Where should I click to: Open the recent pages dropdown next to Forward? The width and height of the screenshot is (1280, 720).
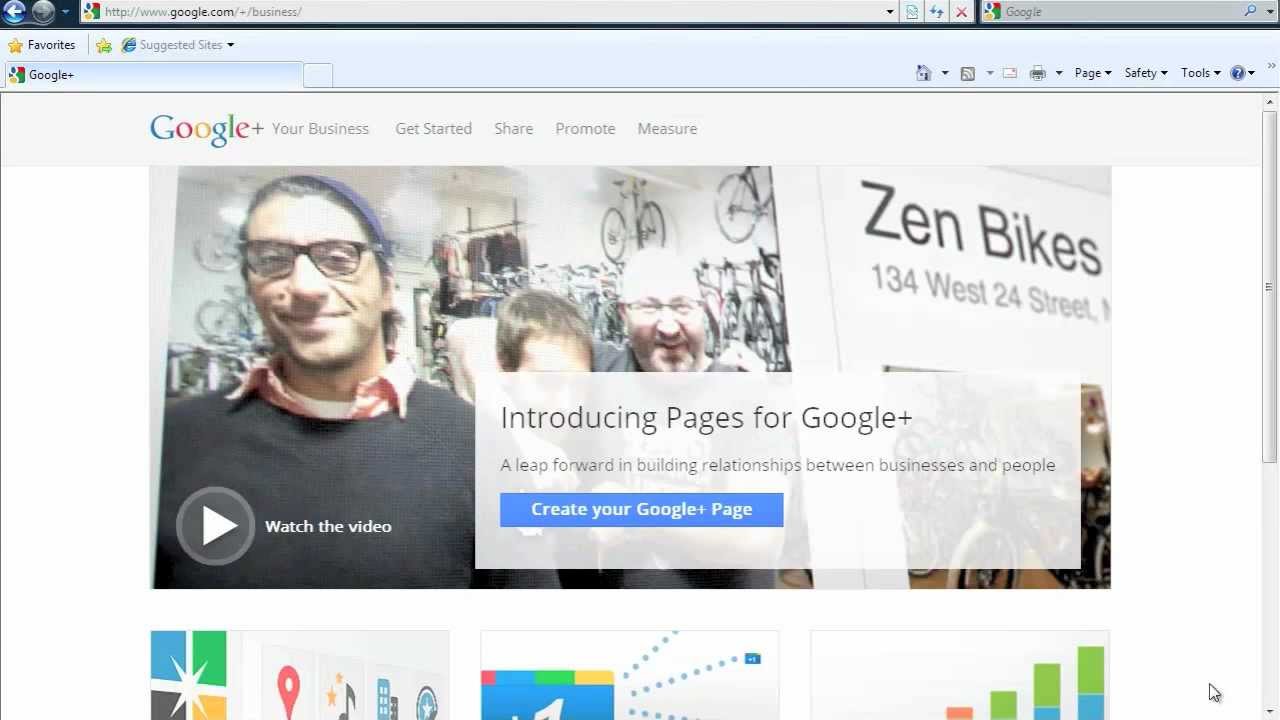[66, 12]
